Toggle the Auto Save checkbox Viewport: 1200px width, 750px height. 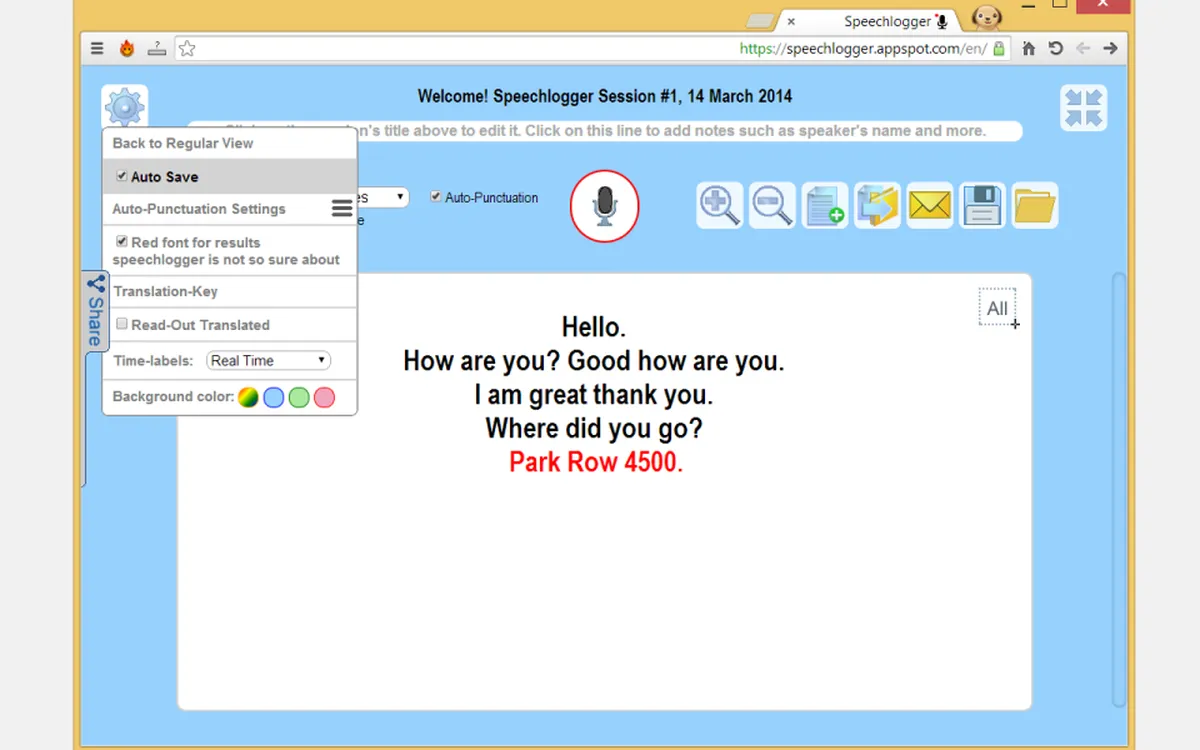[122, 175]
